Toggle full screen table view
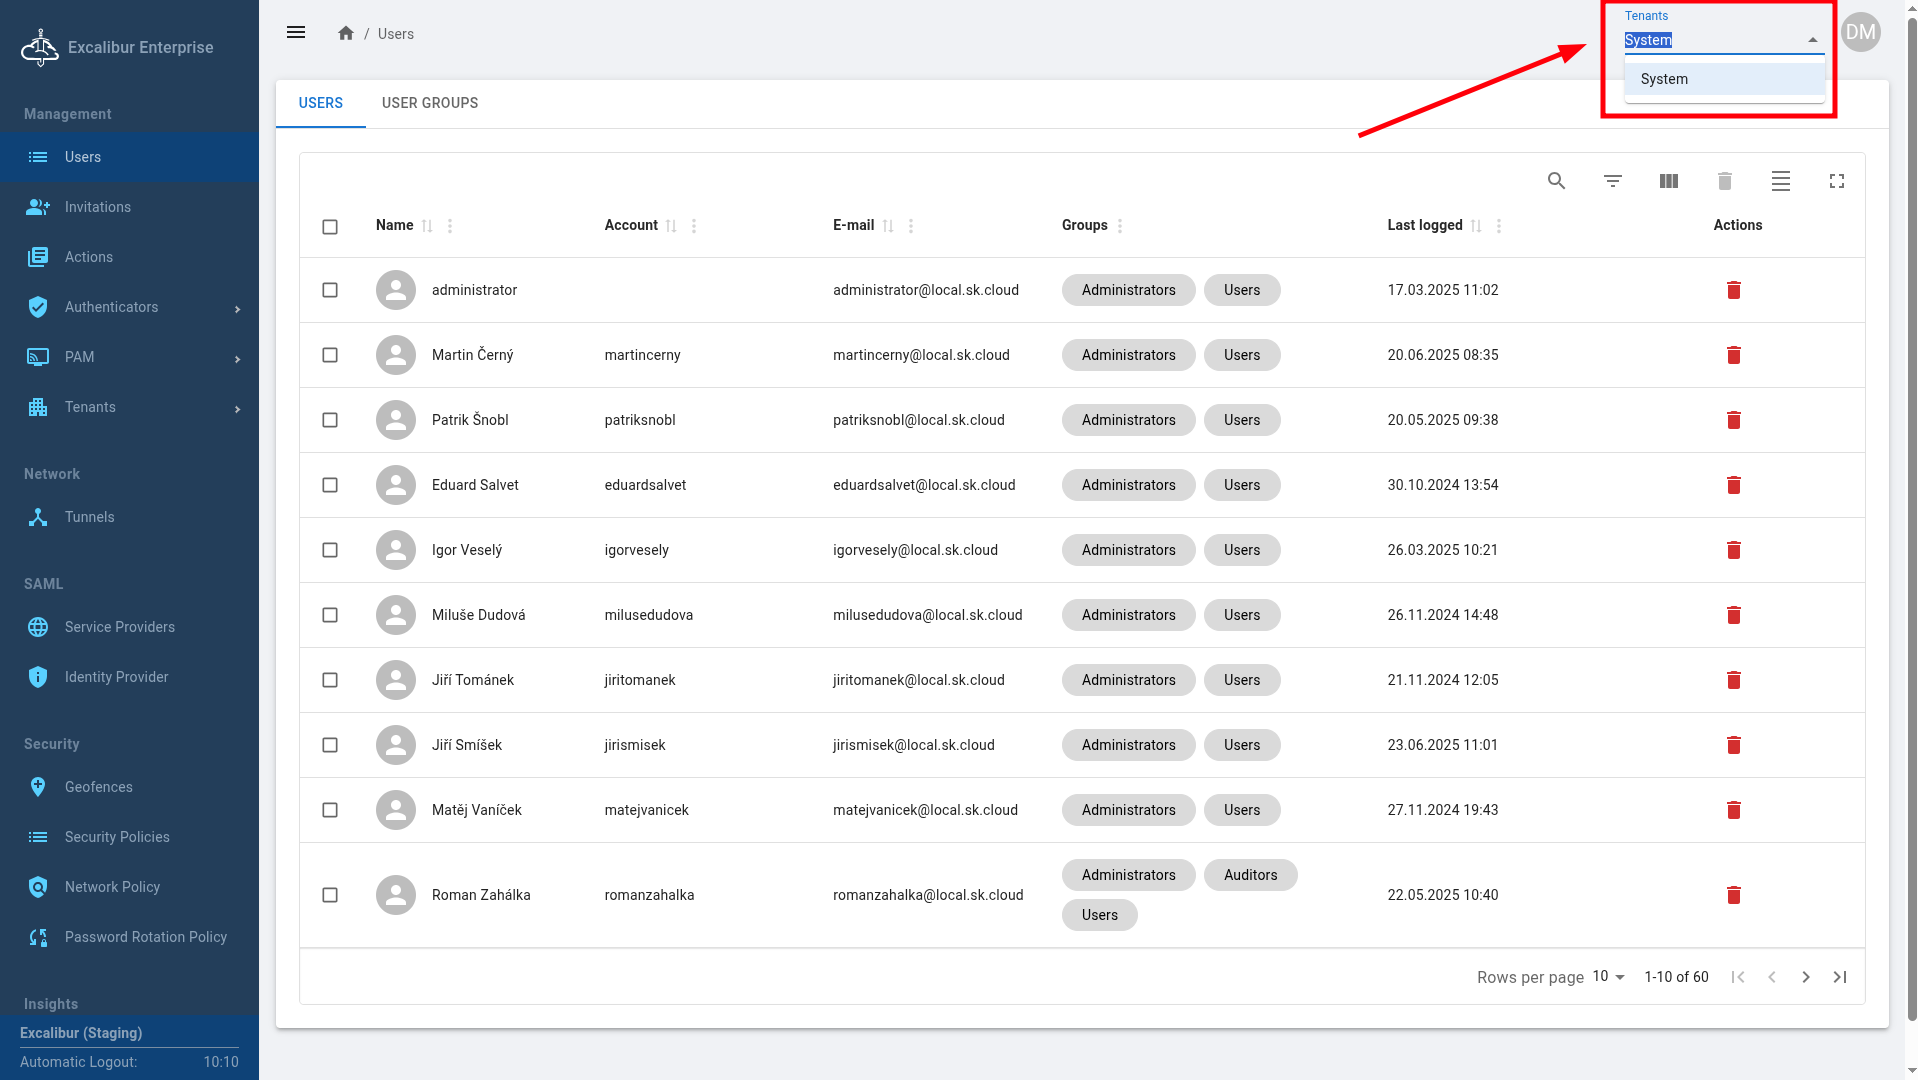Image resolution: width=1918 pixels, height=1080 pixels. point(1836,181)
